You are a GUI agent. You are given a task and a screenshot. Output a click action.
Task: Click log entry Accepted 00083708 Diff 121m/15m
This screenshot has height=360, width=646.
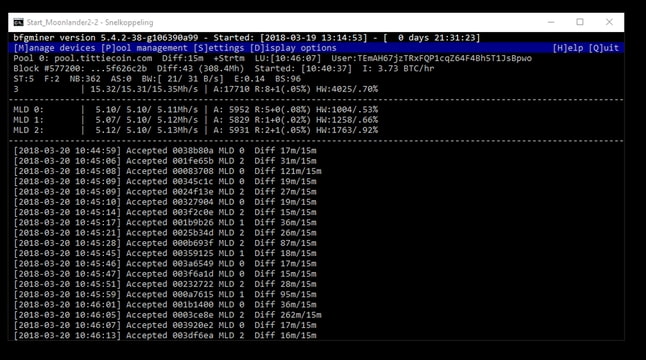tap(167, 171)
